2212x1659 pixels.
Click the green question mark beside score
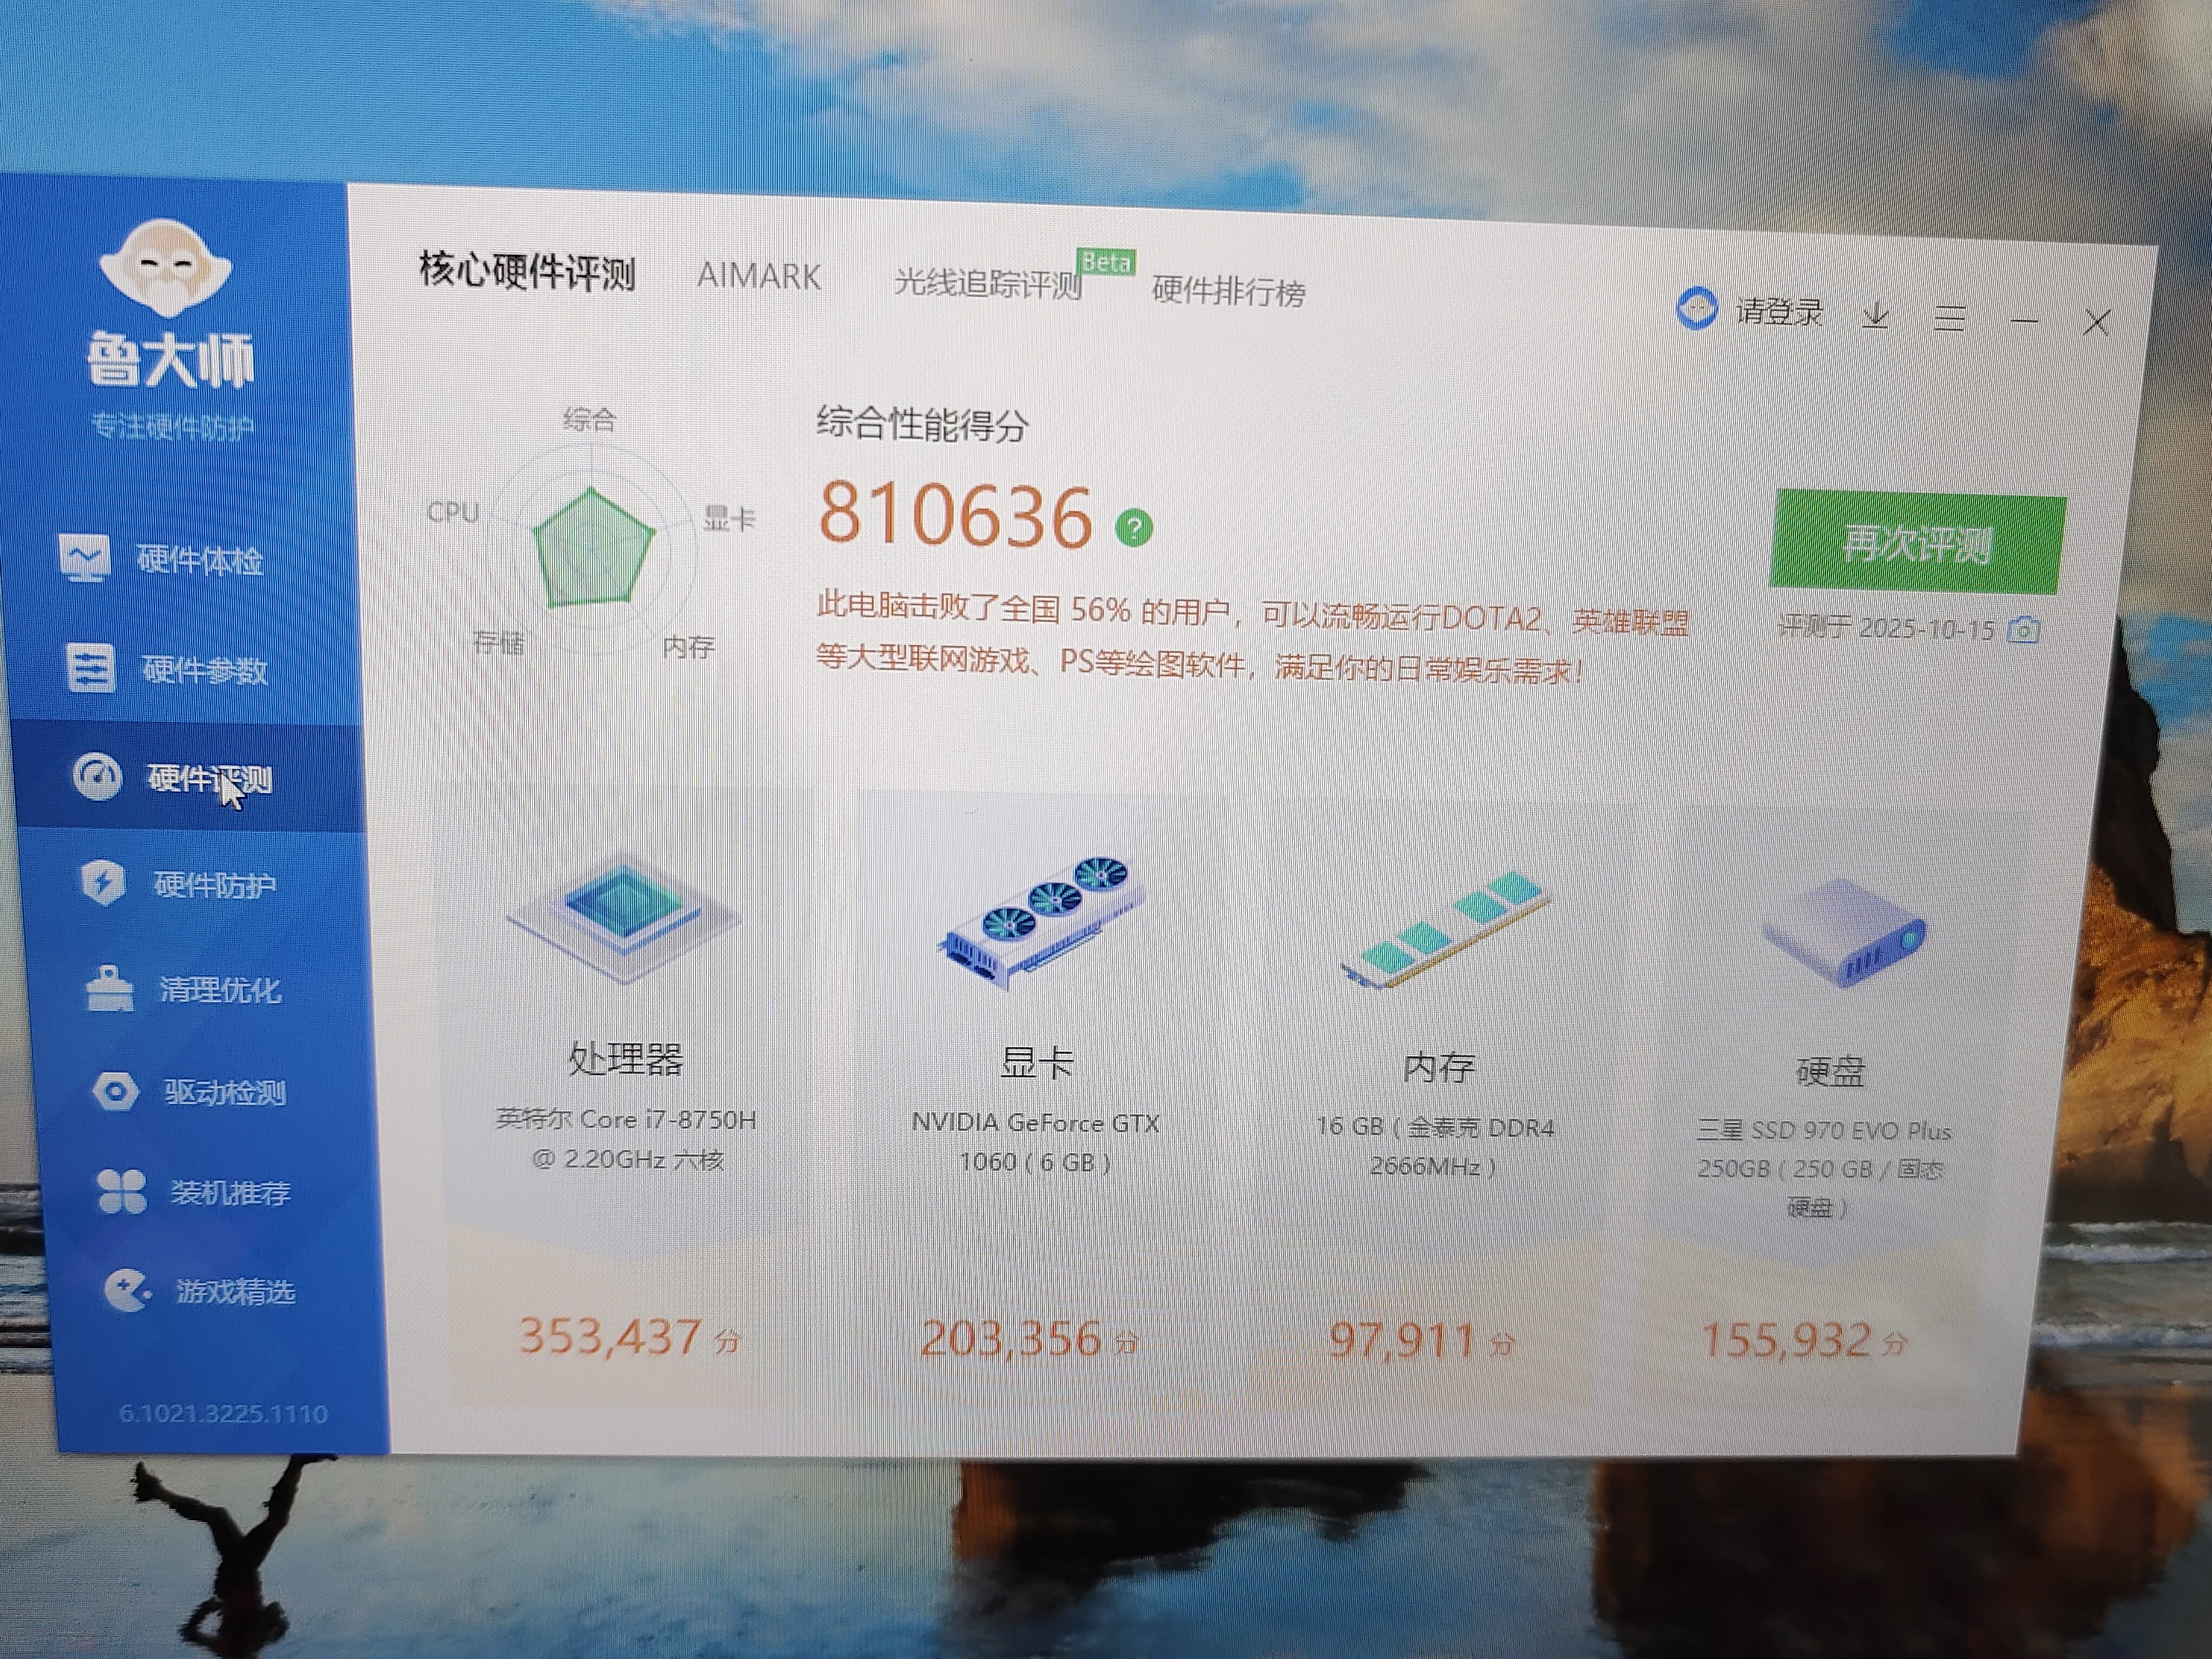pos(1134,527)
